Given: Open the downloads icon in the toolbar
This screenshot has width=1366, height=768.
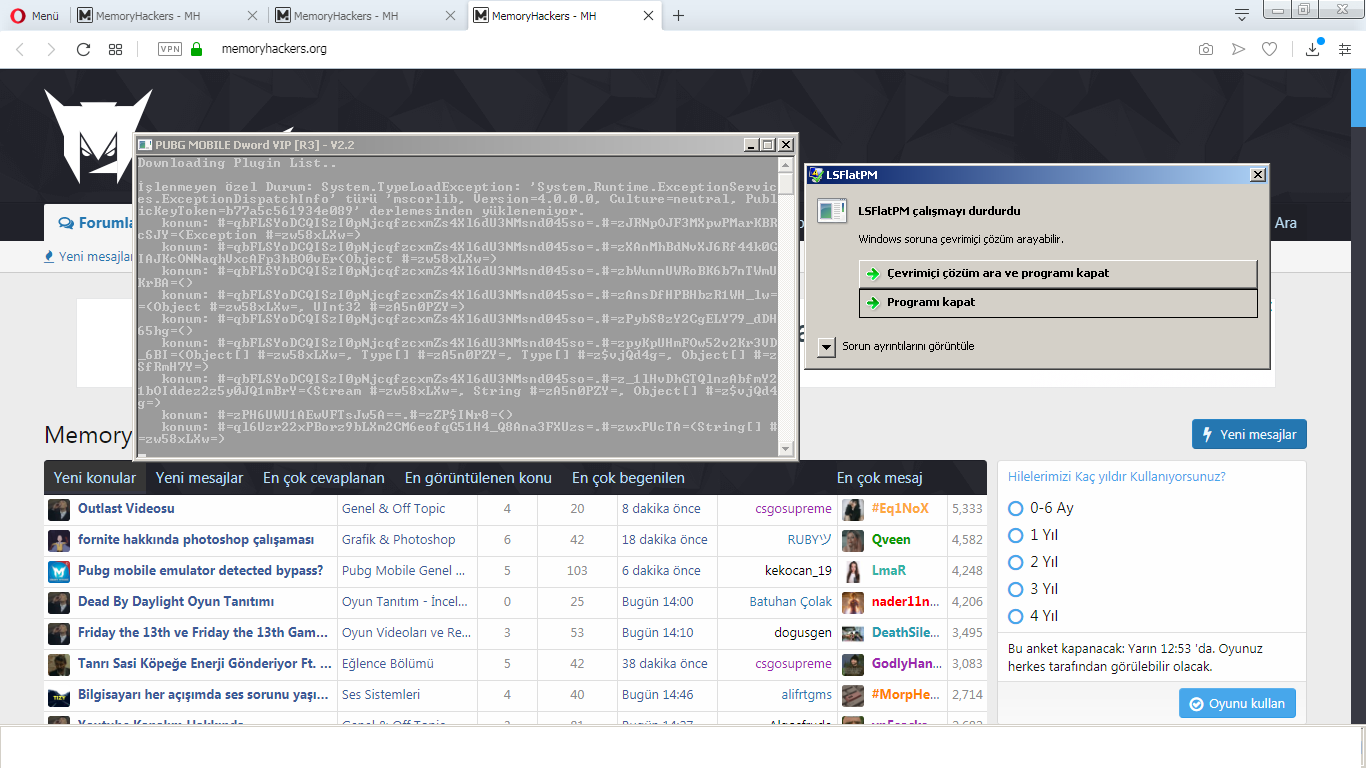Looking at the screenshot, I should 1313,49.
